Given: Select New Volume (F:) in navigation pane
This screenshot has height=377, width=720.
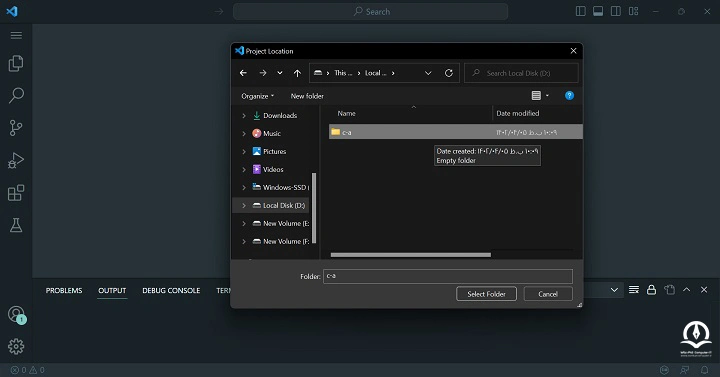Looking at the screenshot, I should (x=281, y=241).
